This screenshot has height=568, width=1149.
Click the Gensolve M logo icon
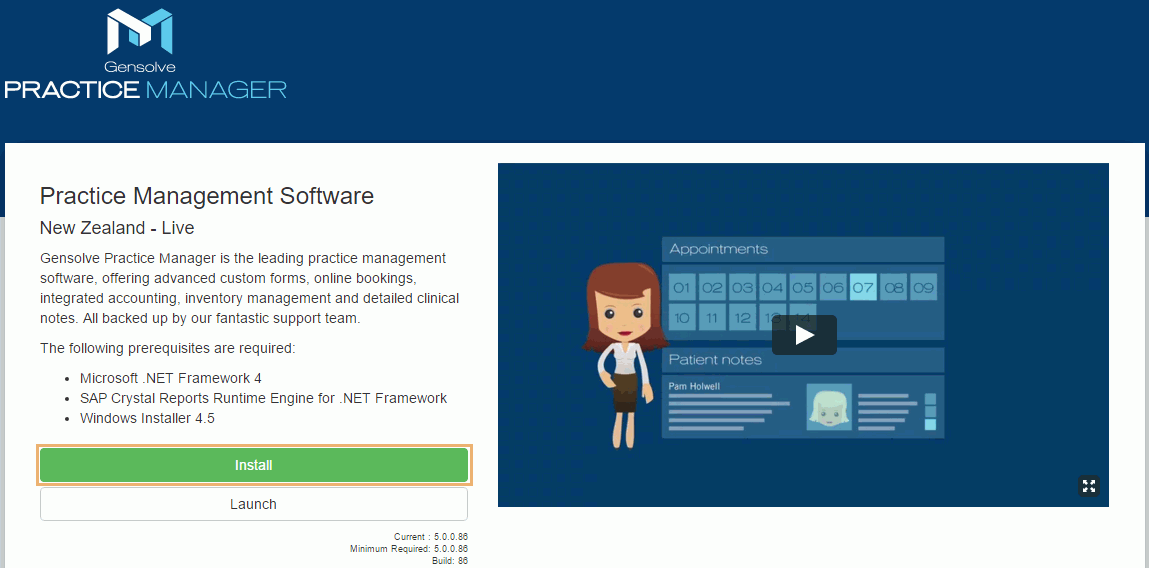click(139, 31)
